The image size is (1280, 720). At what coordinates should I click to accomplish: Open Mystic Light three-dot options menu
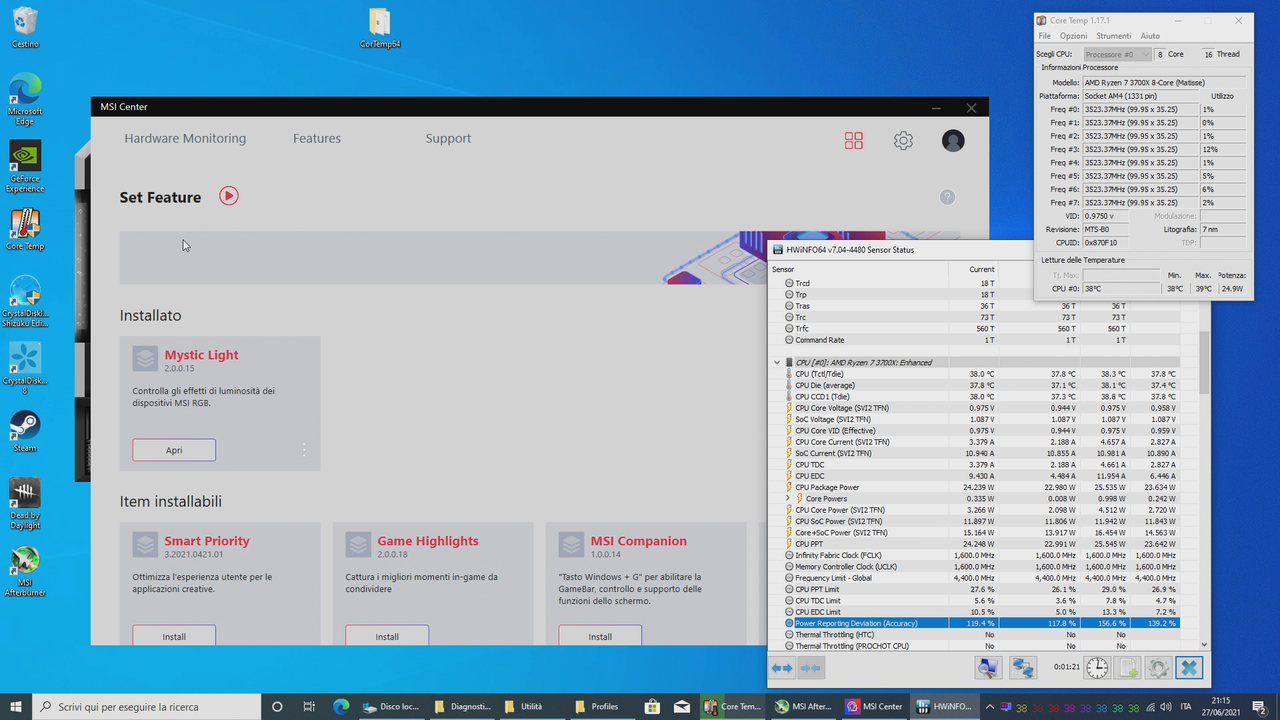pos(304,450)
